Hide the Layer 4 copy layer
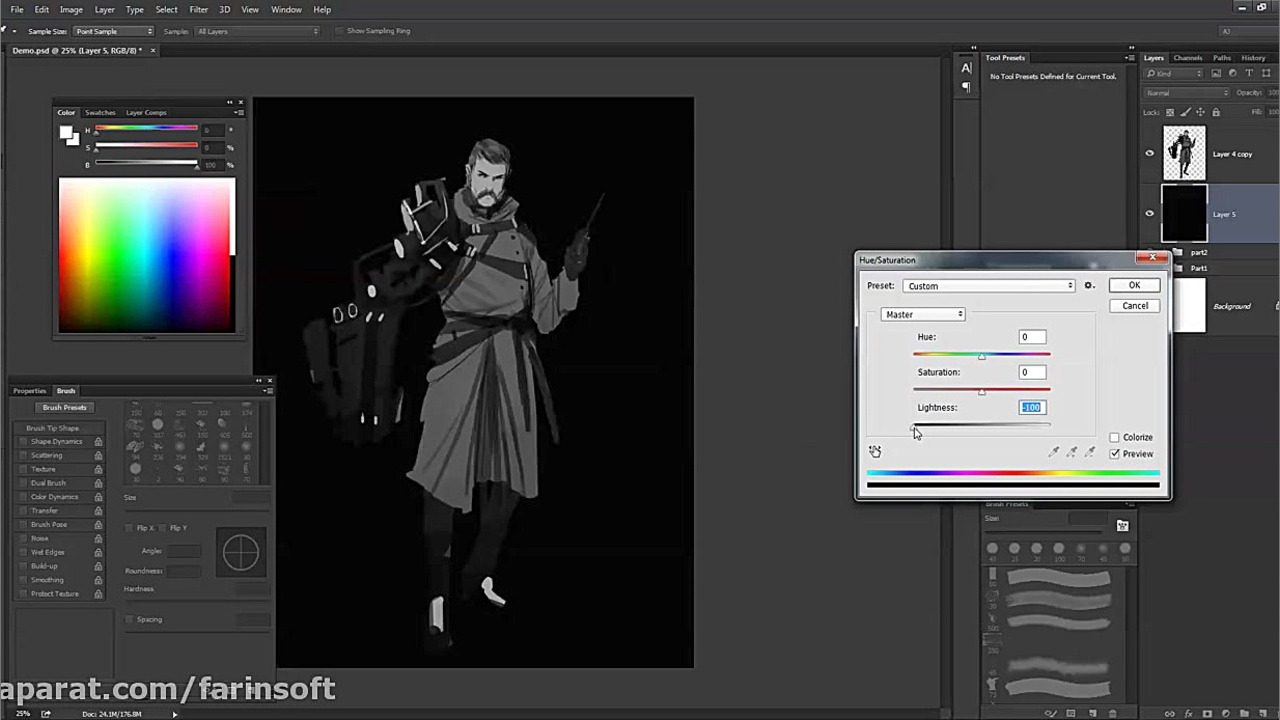 (1149, 154)
